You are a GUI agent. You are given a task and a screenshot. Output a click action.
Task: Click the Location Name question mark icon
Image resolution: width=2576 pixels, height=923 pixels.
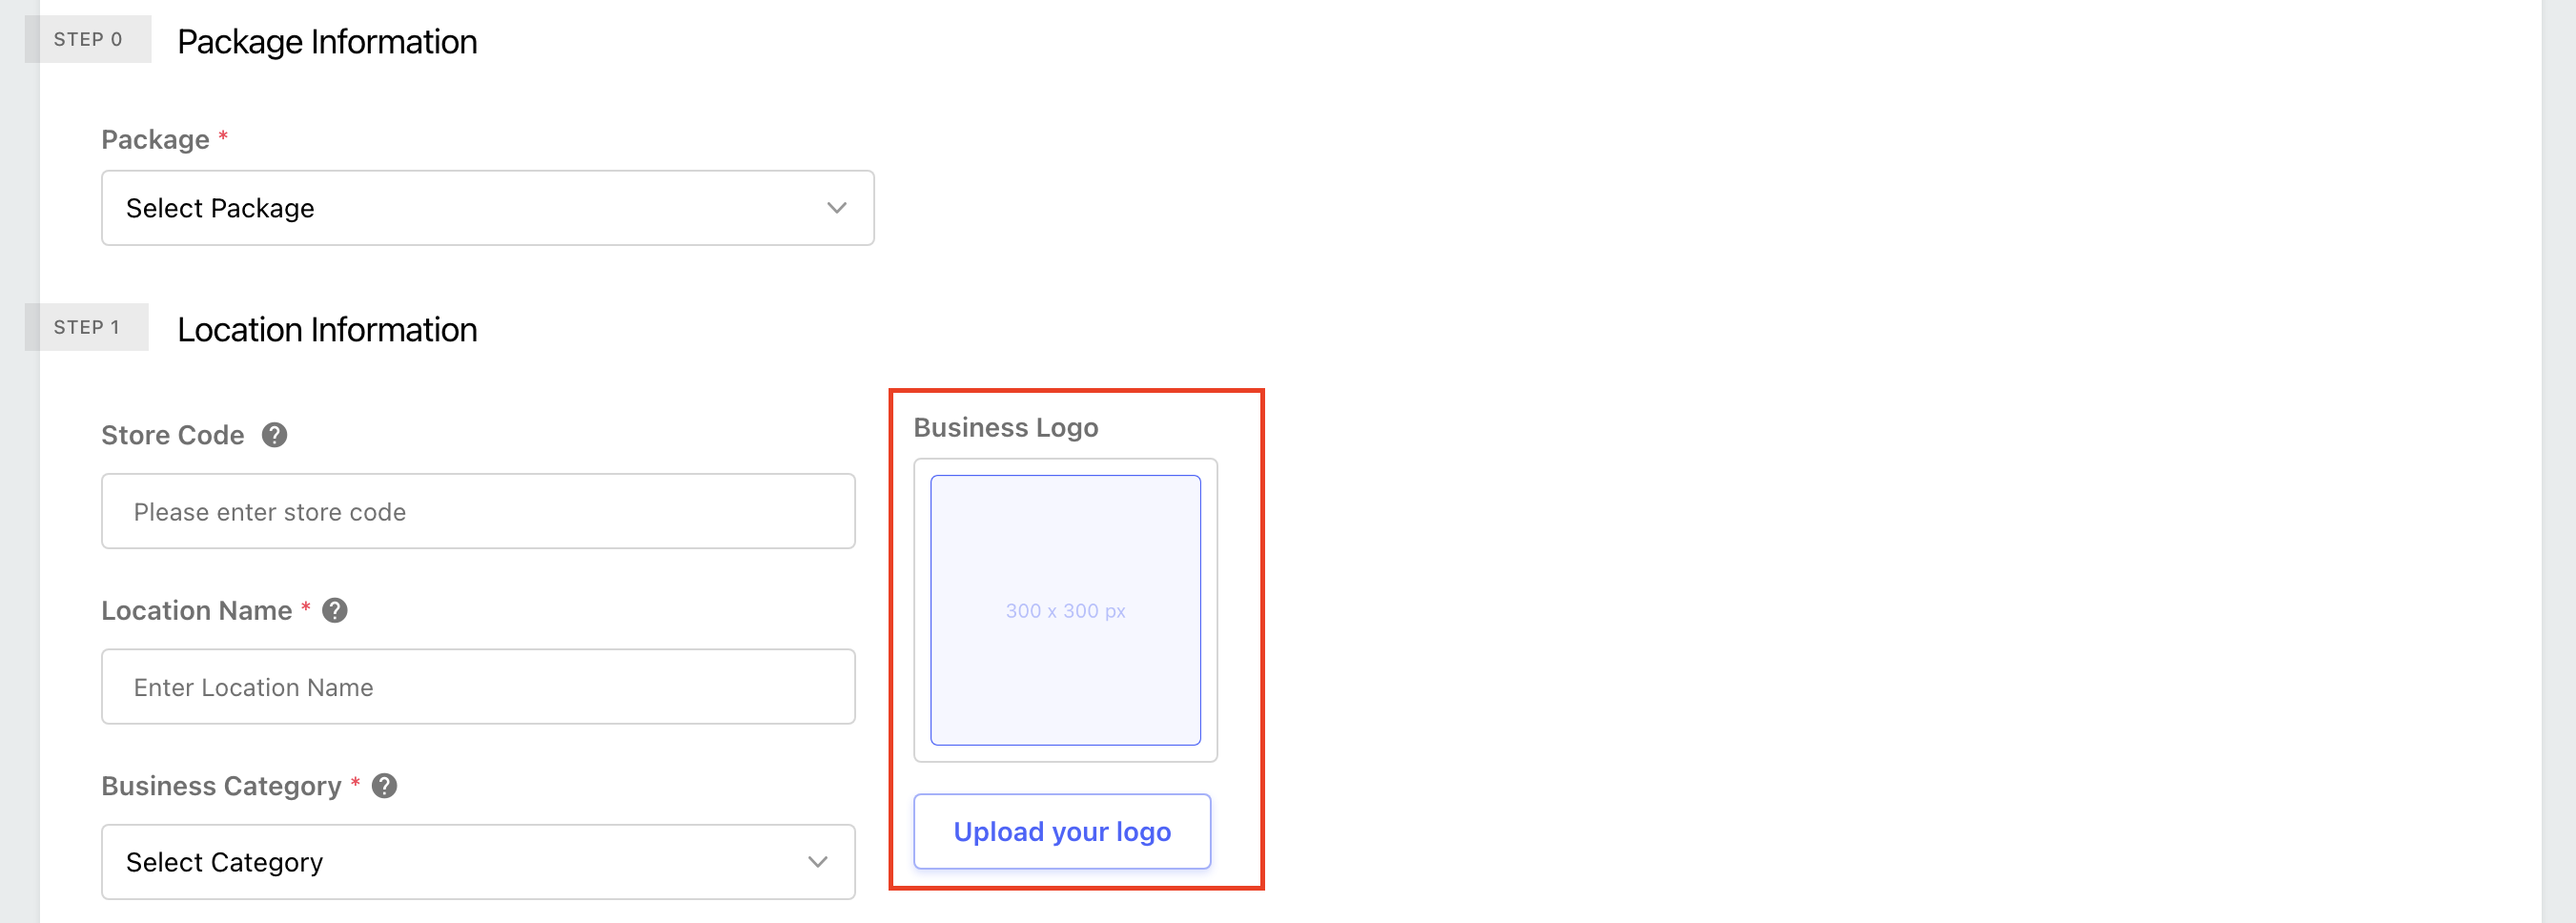pyautogui.click(x=335, y=610)
